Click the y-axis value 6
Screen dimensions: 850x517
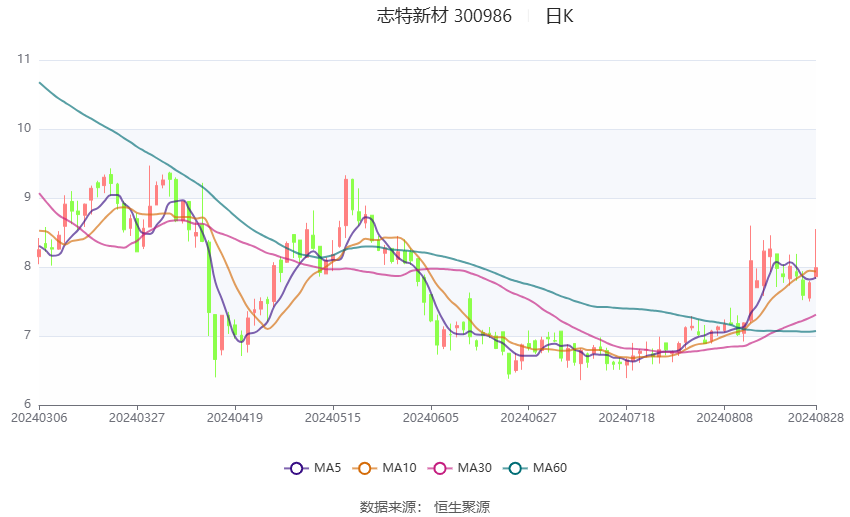pos(27,404)
